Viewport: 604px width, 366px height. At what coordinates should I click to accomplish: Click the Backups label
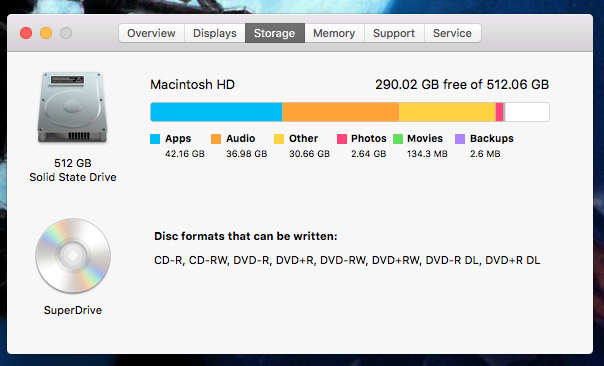492,138
